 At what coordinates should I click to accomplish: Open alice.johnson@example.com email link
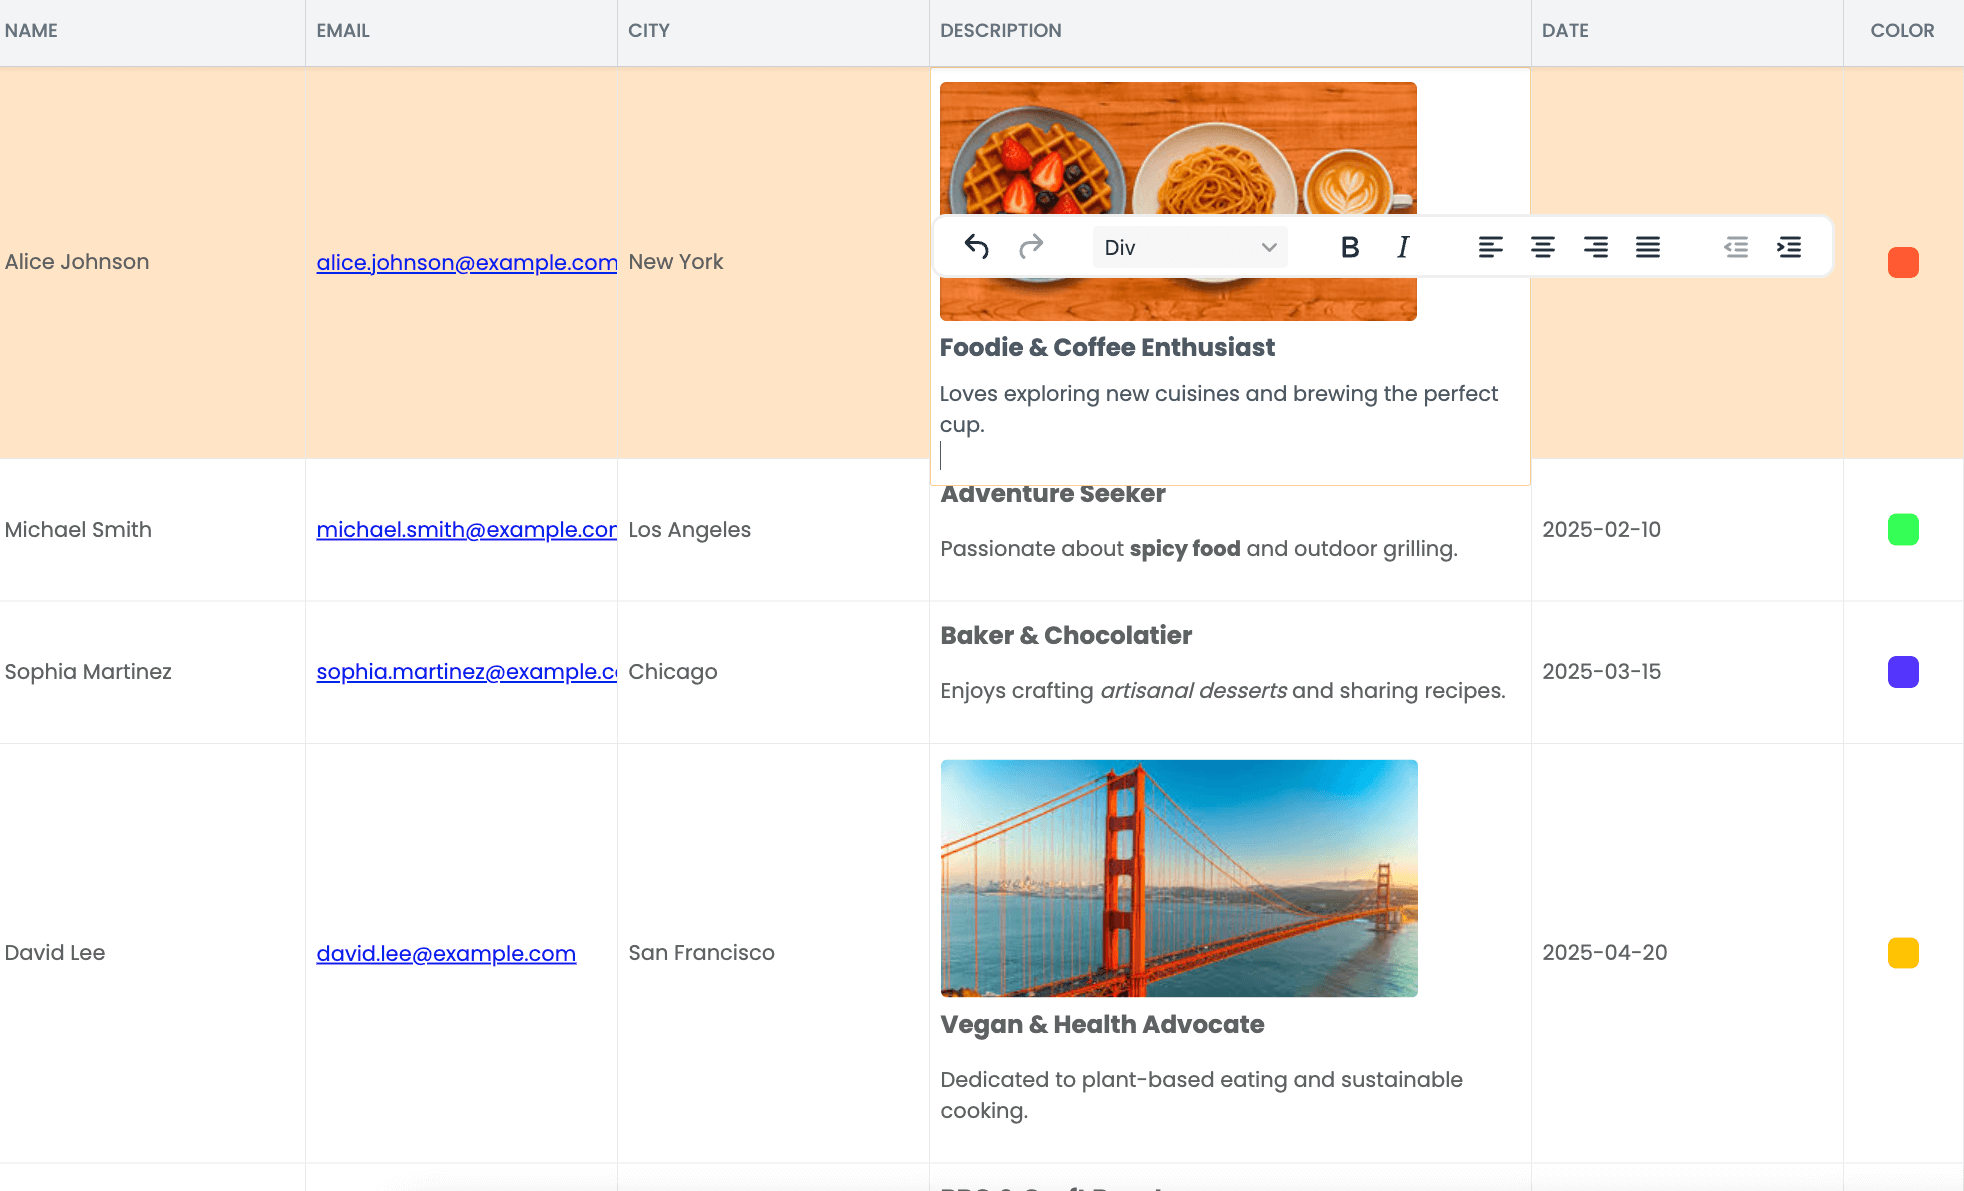(x=467, y=262)
